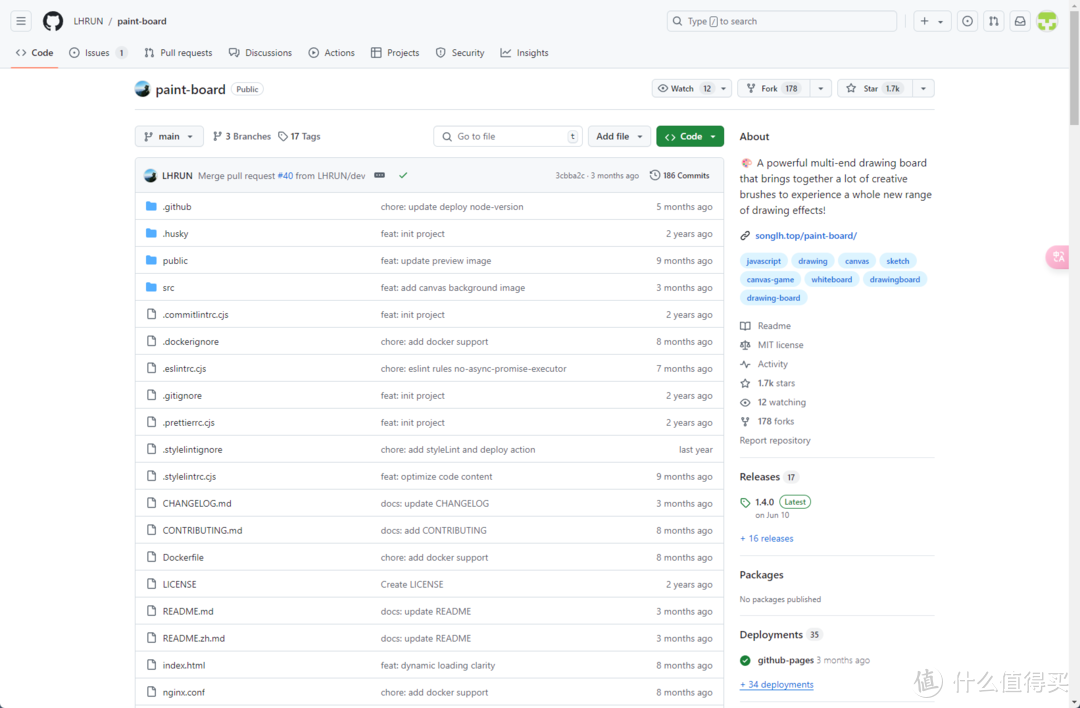Click the GitHub logo icon
The width and height of the screenshot is (1080, 708).
click(x=53, y=21)
